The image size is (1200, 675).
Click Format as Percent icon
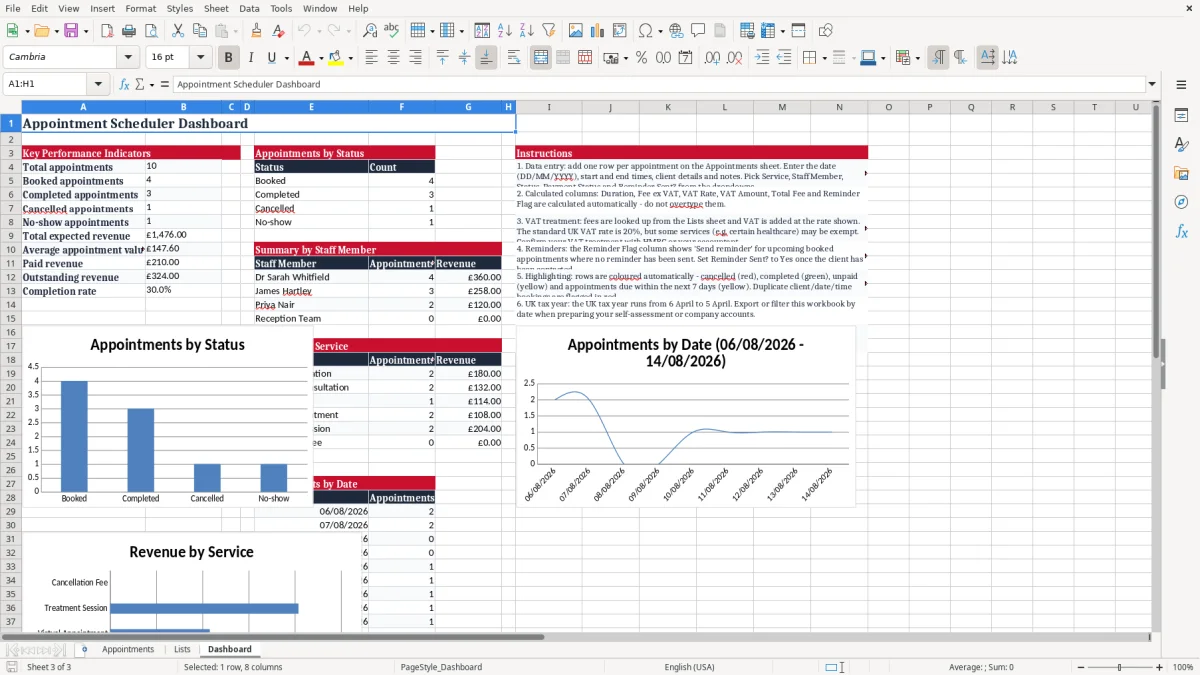[x=641, y=58]
